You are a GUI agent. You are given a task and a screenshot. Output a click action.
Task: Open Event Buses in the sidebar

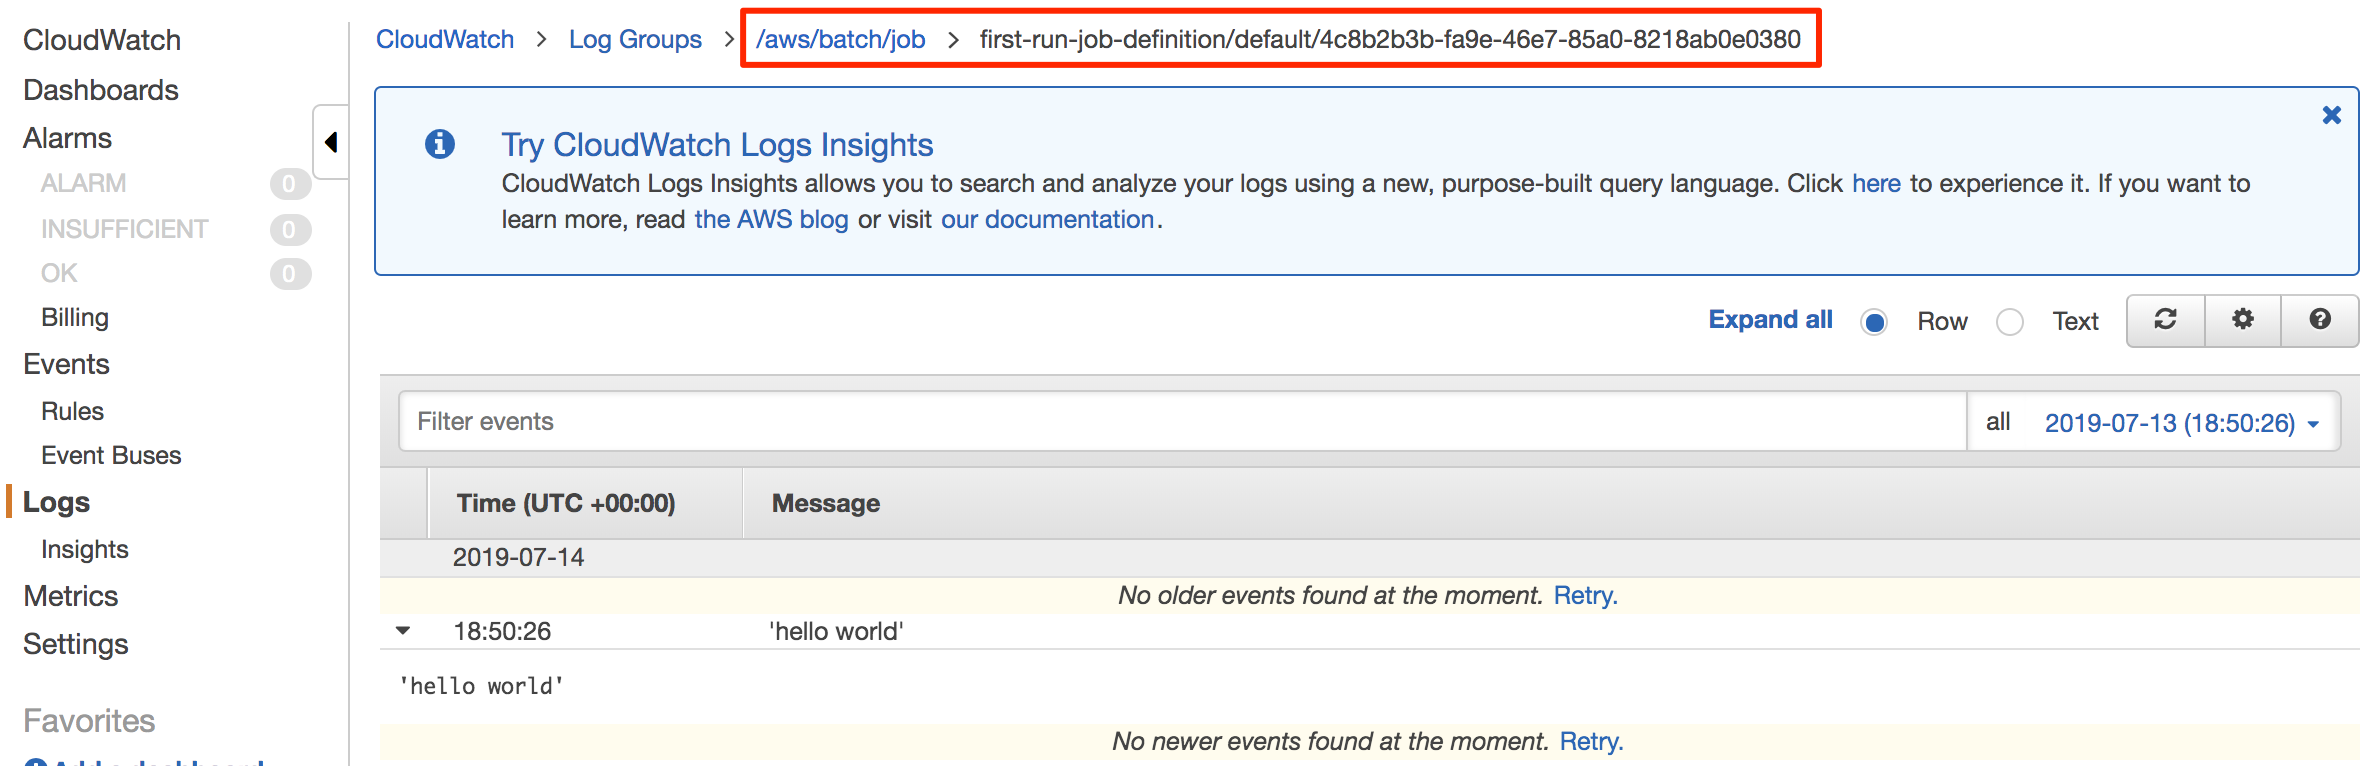pyautogui.click(x=111, y=455)
